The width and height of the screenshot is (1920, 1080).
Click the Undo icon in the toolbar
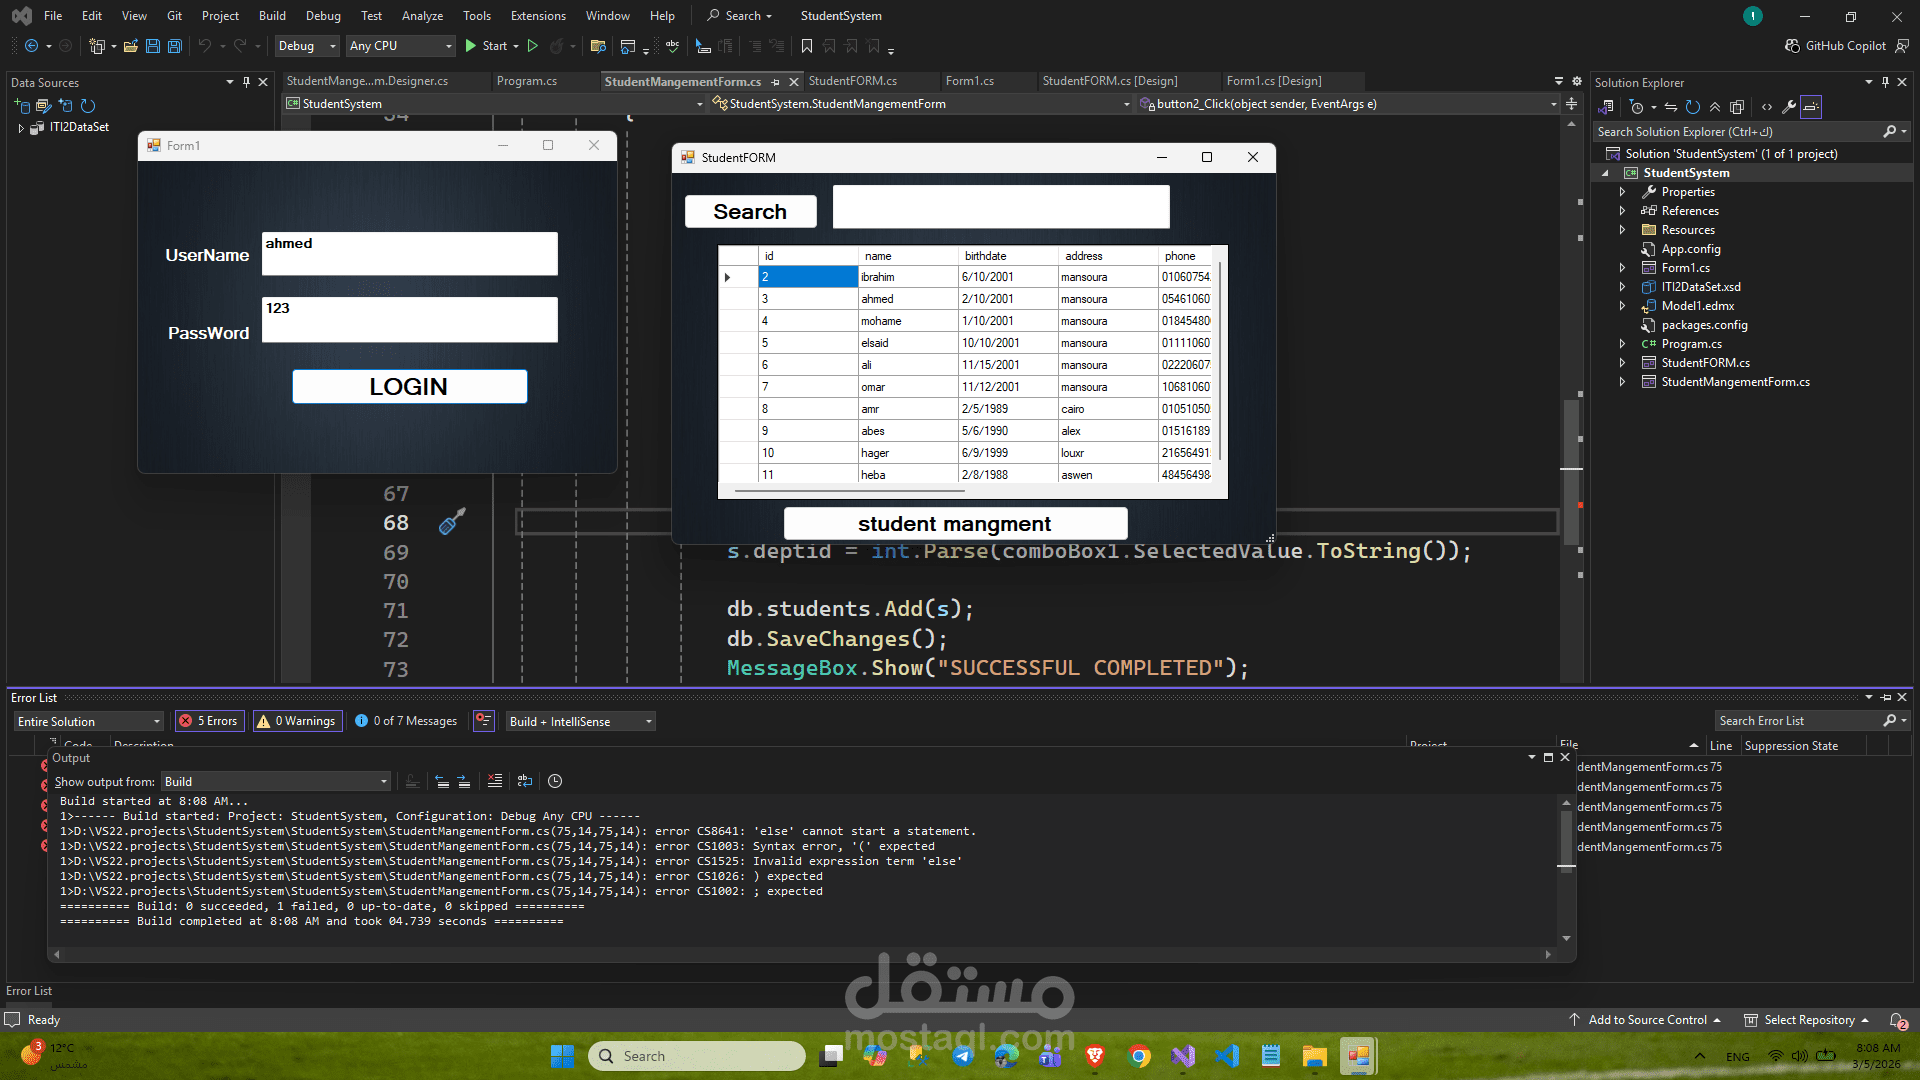click(x=203, y=46)
